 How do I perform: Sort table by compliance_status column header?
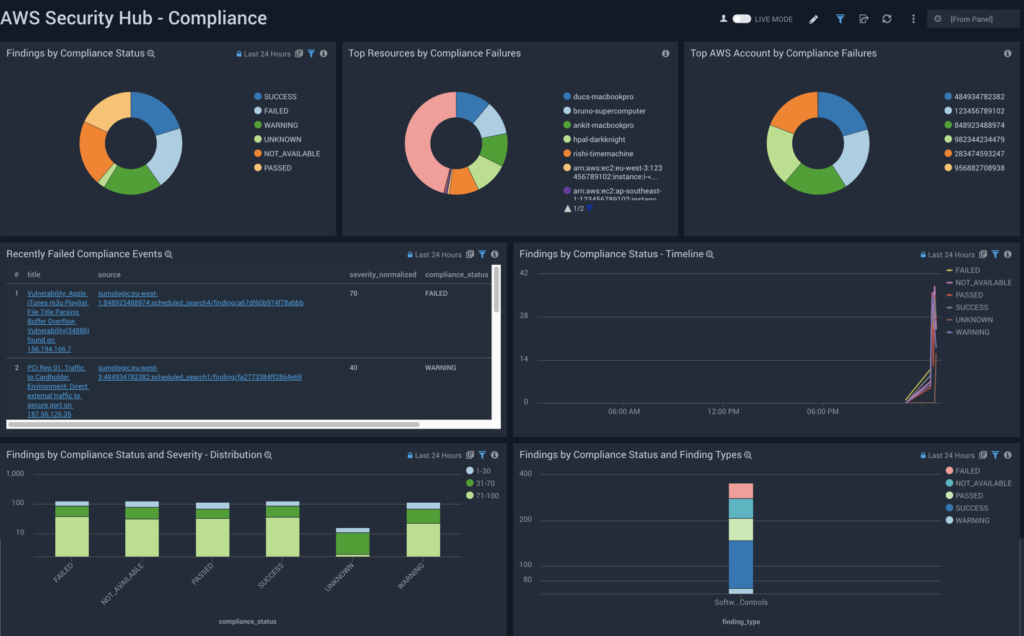click(x=456, y=275)
